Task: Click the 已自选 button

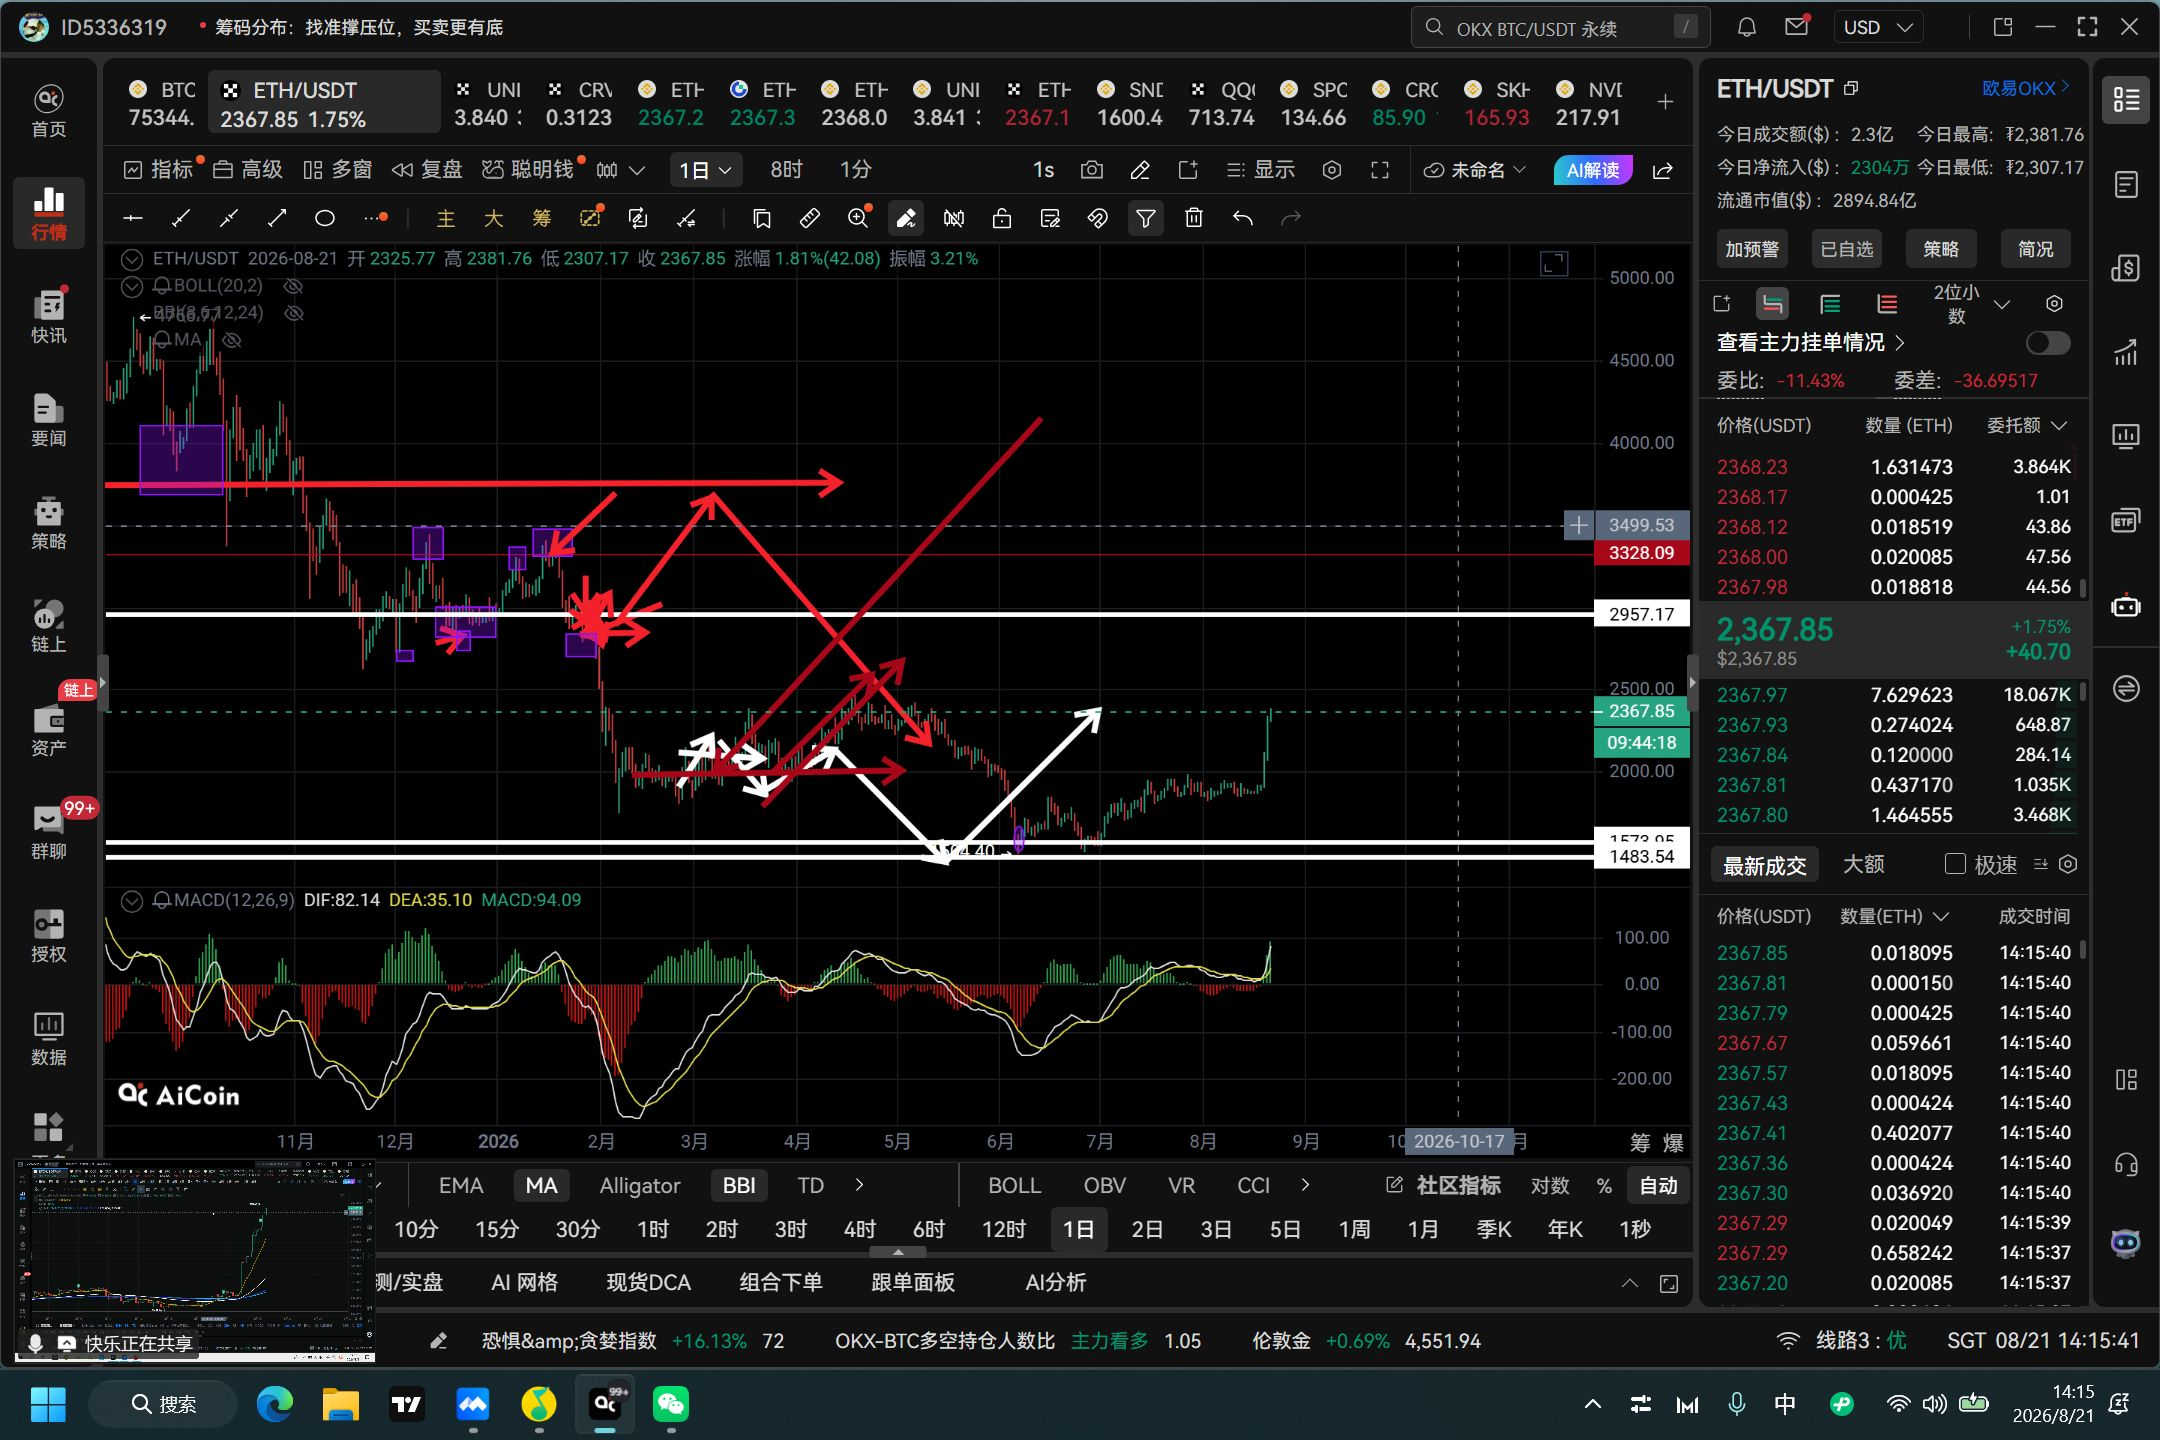Action: [1846, 249]
